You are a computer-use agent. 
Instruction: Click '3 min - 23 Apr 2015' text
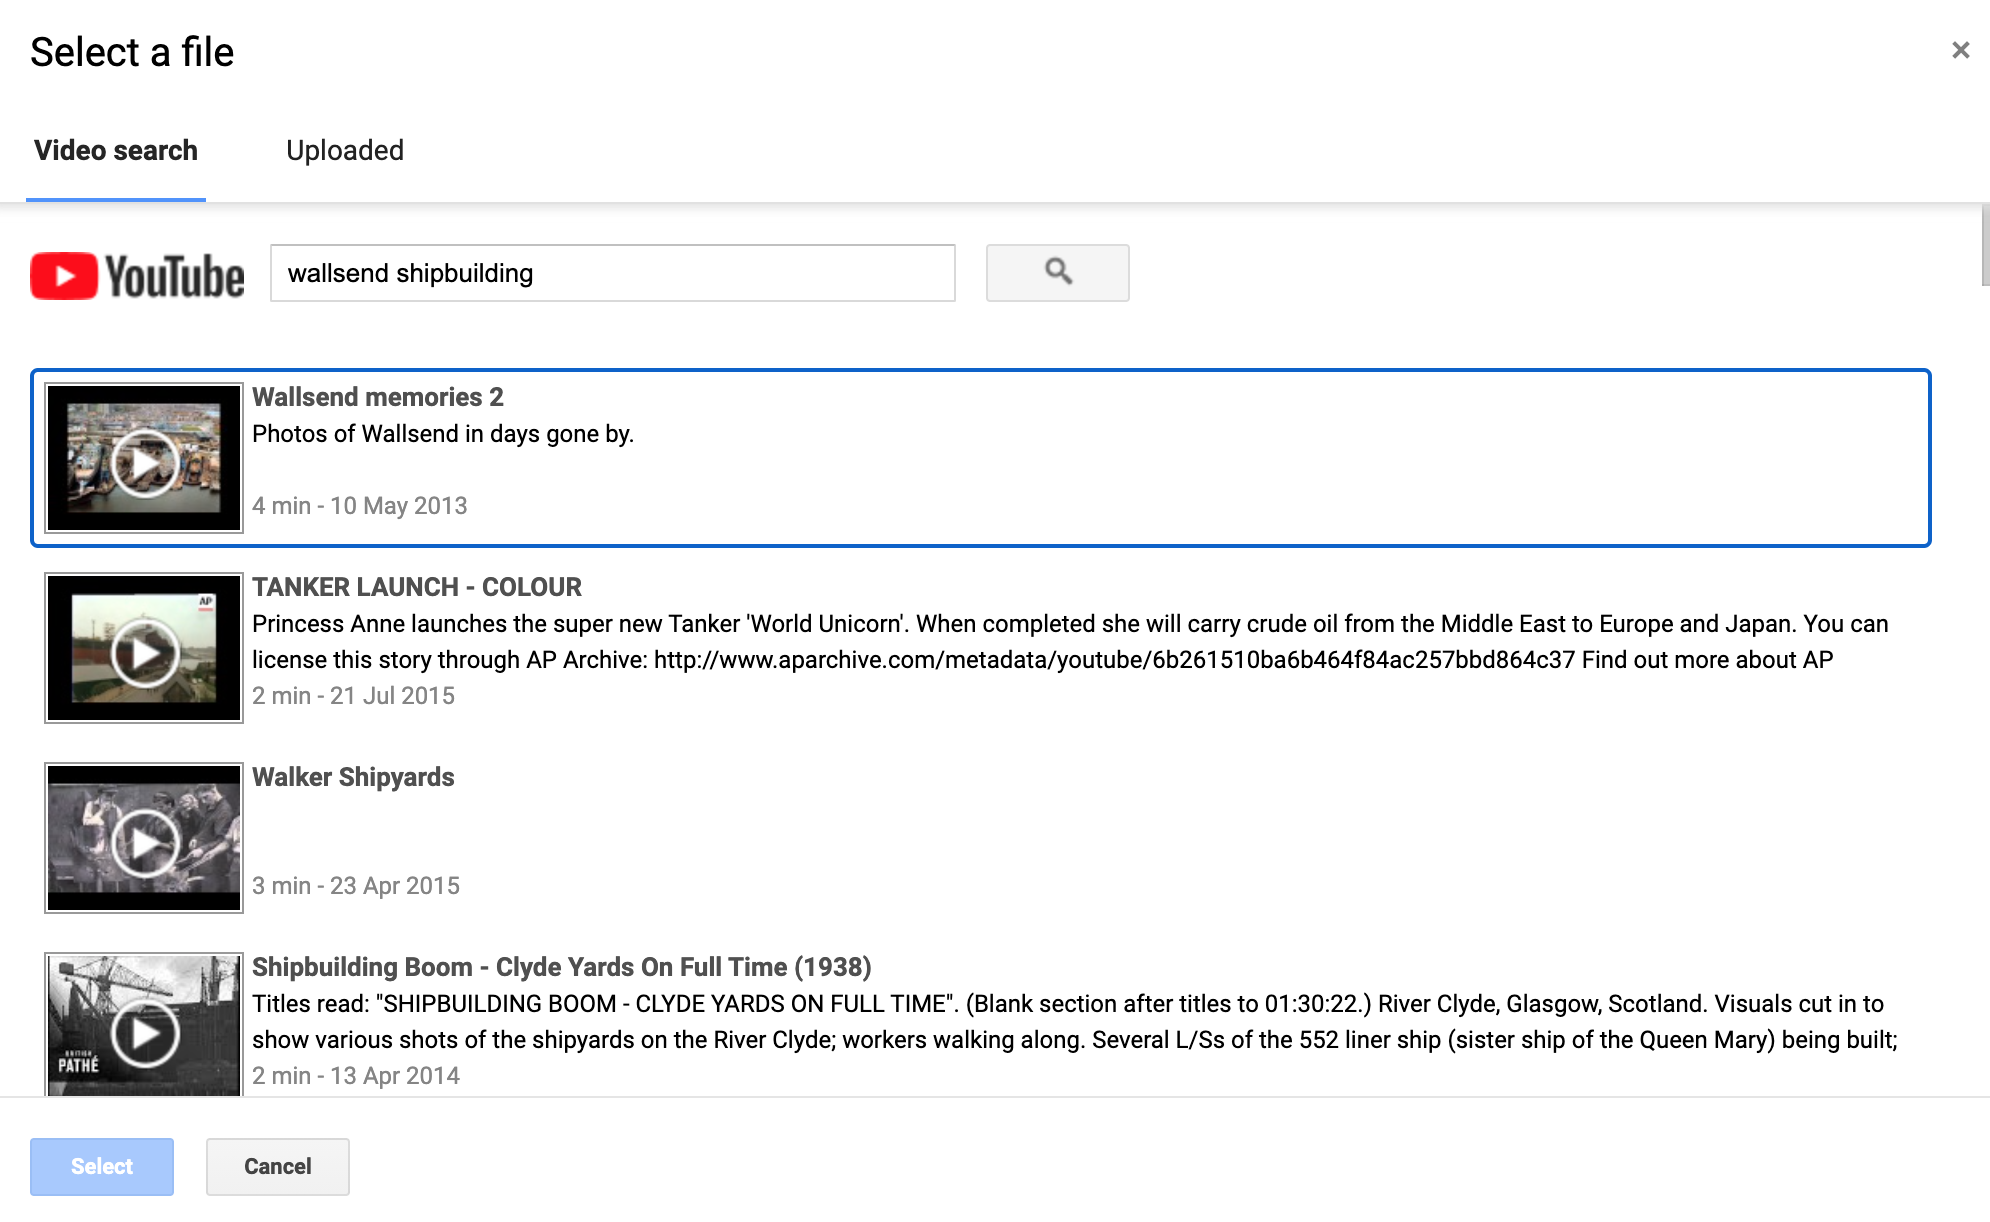click(x=356, y=886)
